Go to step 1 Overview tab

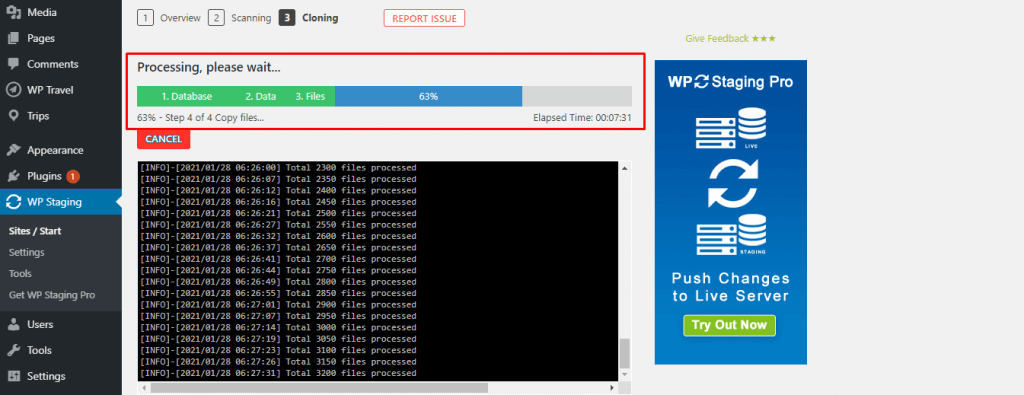coord(169,18)
